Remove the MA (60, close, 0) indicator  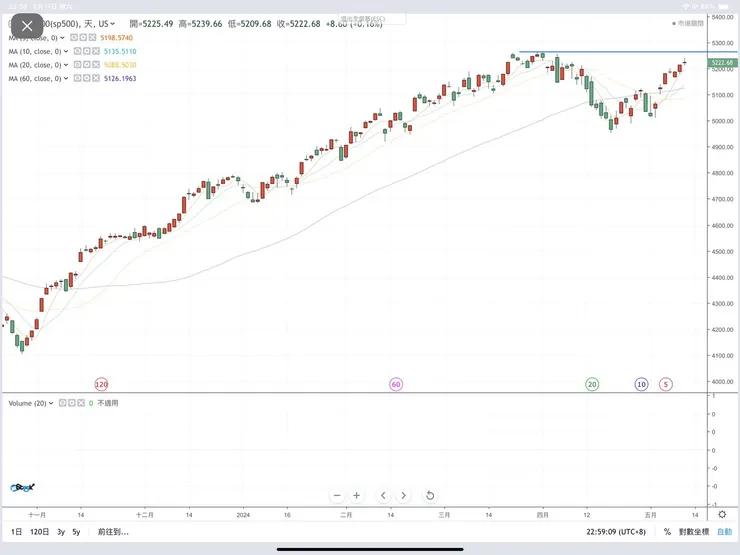point(96,78)
